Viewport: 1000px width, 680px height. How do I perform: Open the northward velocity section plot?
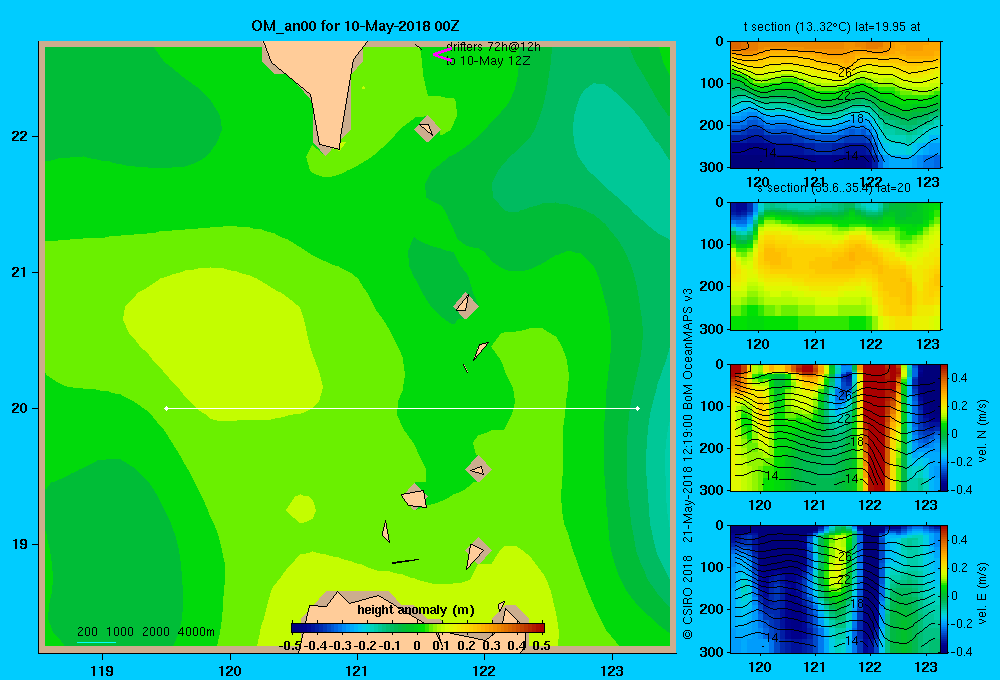coord(835,427)
